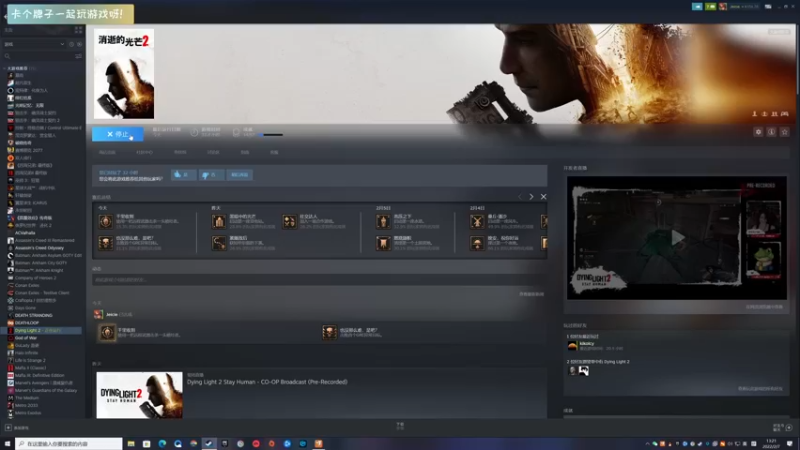Screen dimensions: 800x450
Task: Open the Windows Start button
Action: tap(7, 444)
